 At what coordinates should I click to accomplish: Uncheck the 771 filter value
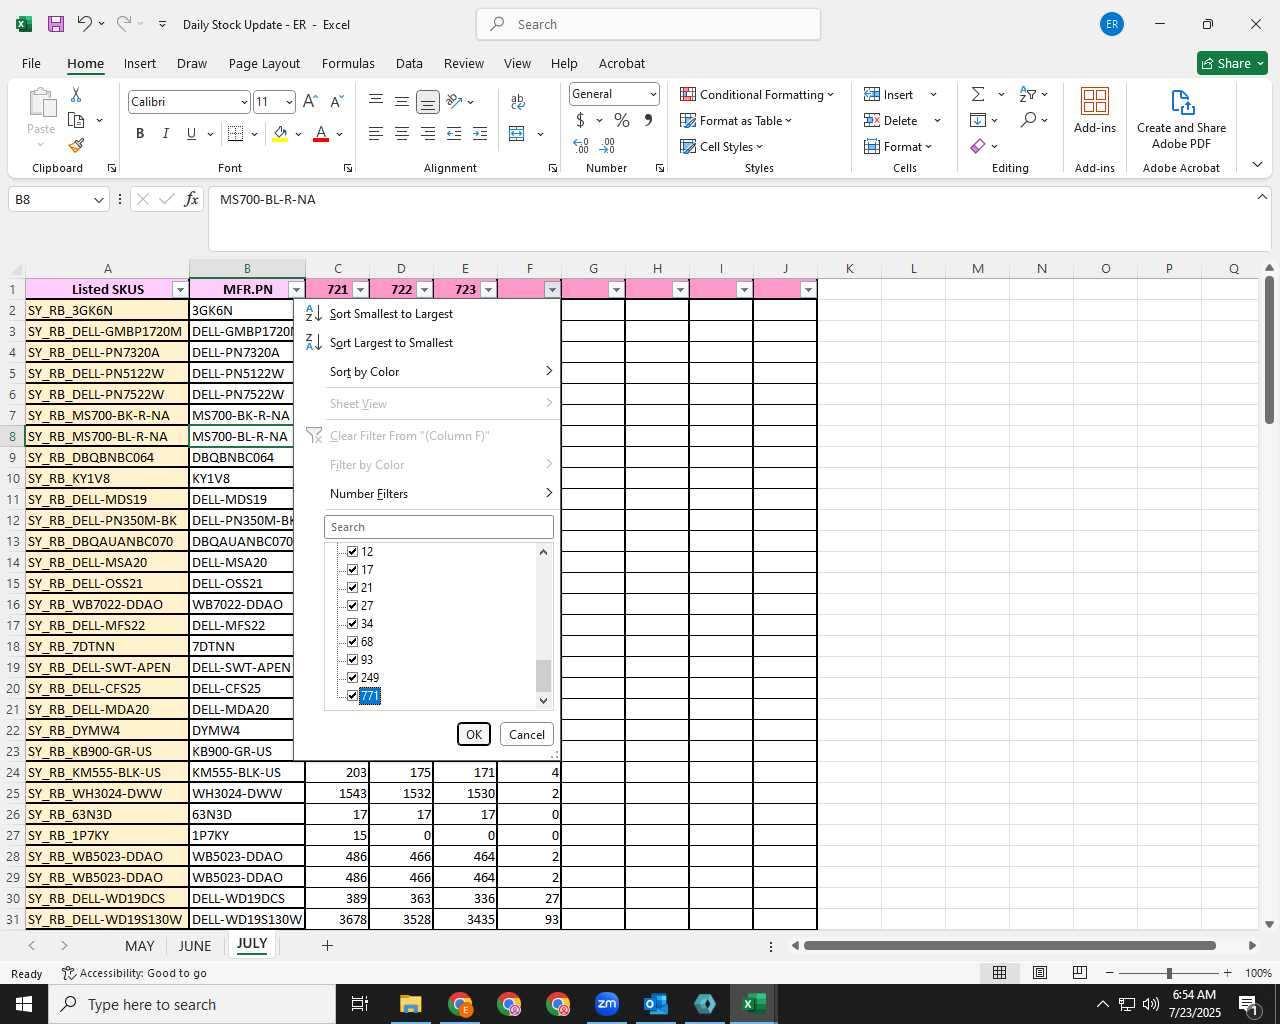pos(352,695)
